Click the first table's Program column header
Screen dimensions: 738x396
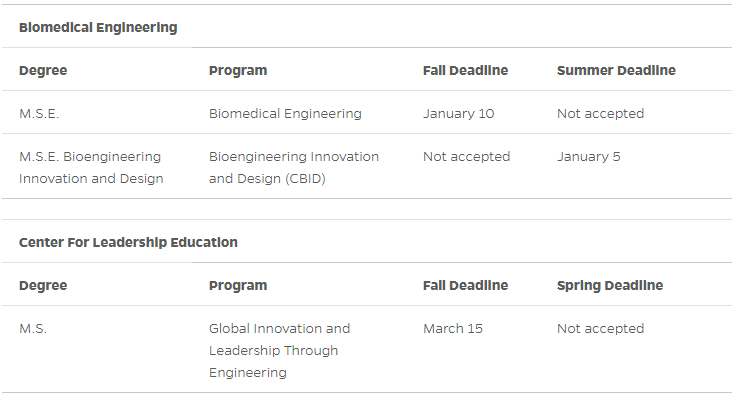tap(238, 71)
